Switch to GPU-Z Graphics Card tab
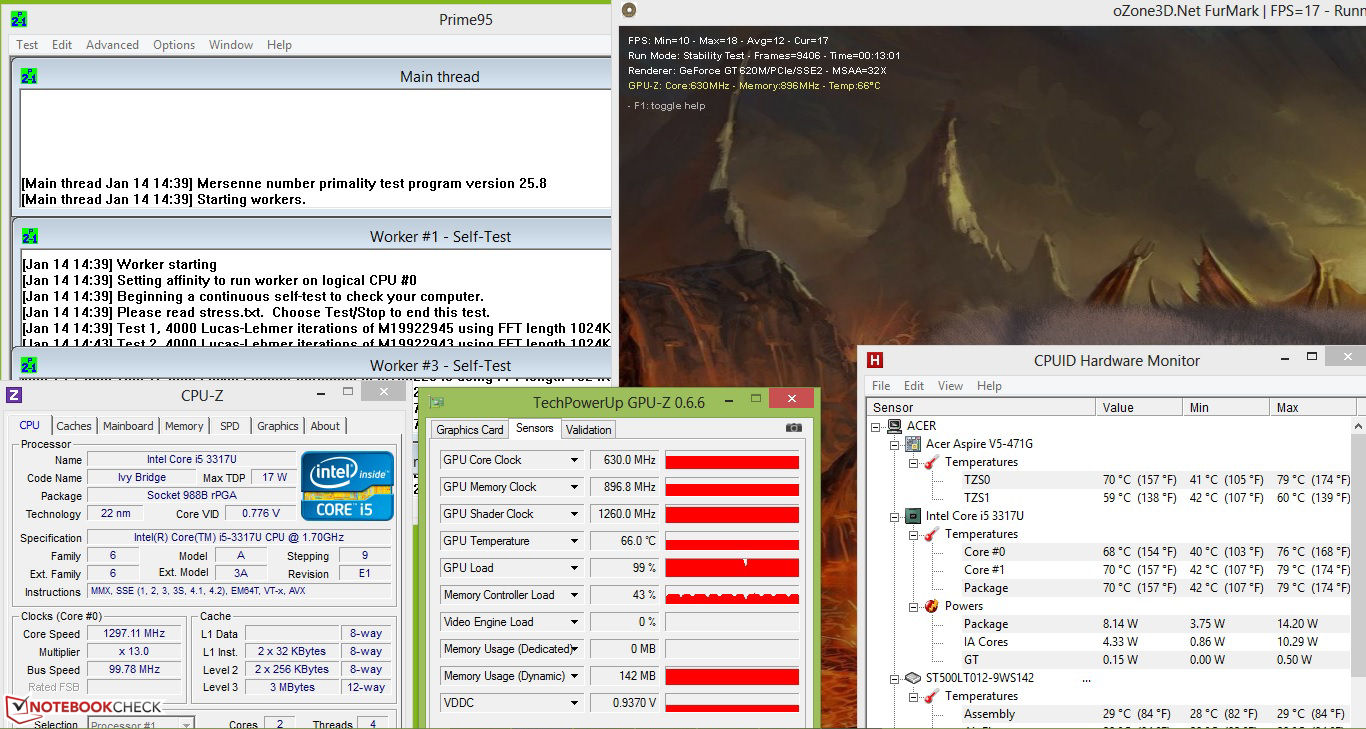Viewport: 1366px width, 729px height. 470,430
